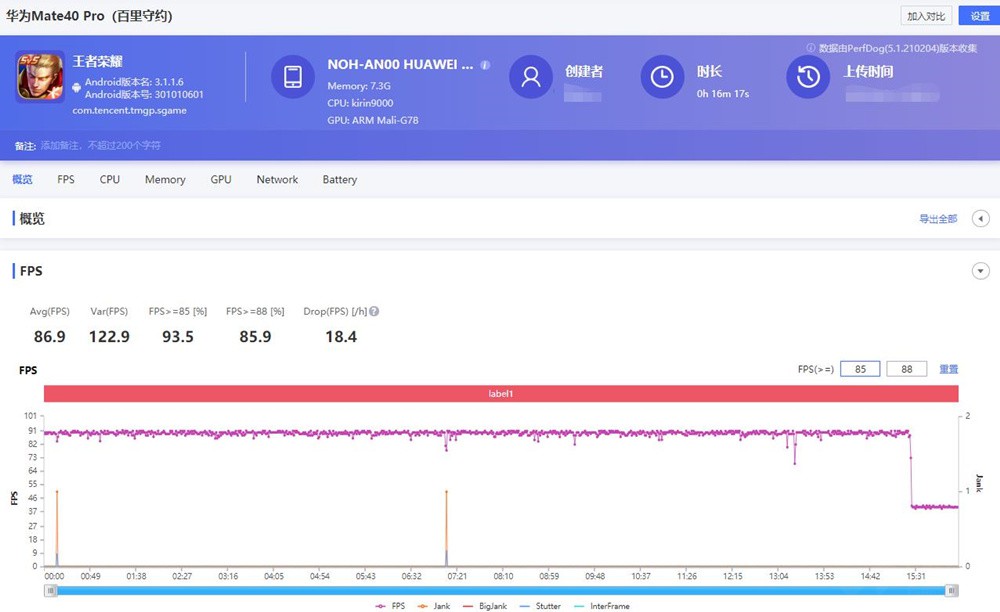
Task: Click the FPS threshold field showing 85
Action: click(860, 369)
